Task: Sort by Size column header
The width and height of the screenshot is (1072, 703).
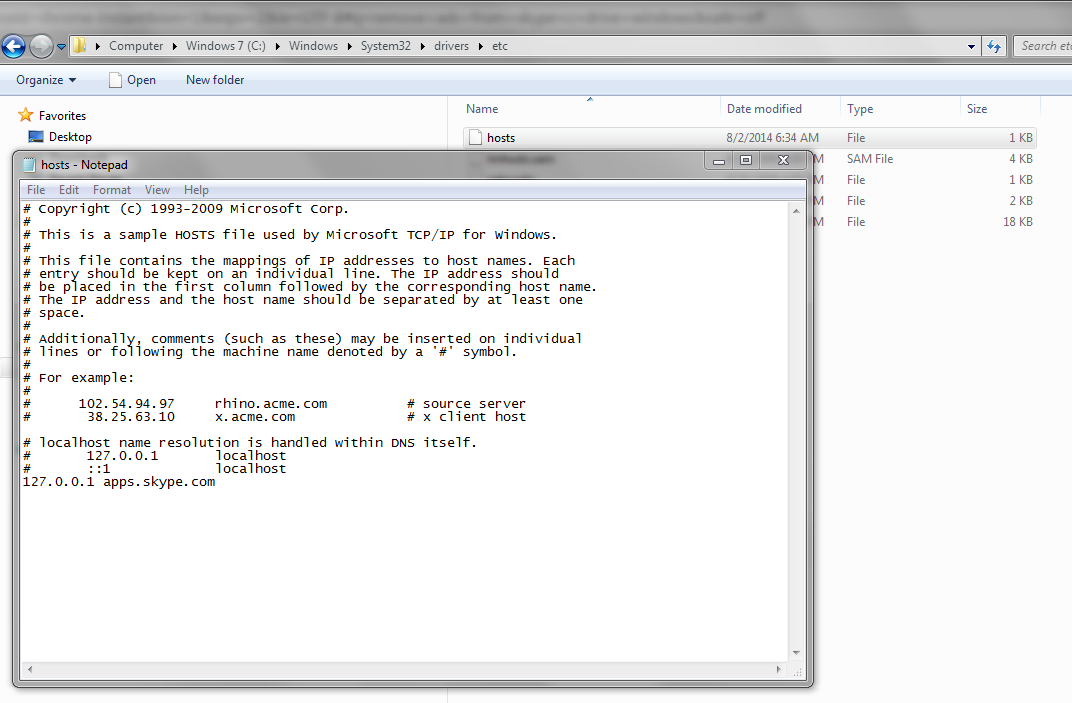Action: pos(976,109)
